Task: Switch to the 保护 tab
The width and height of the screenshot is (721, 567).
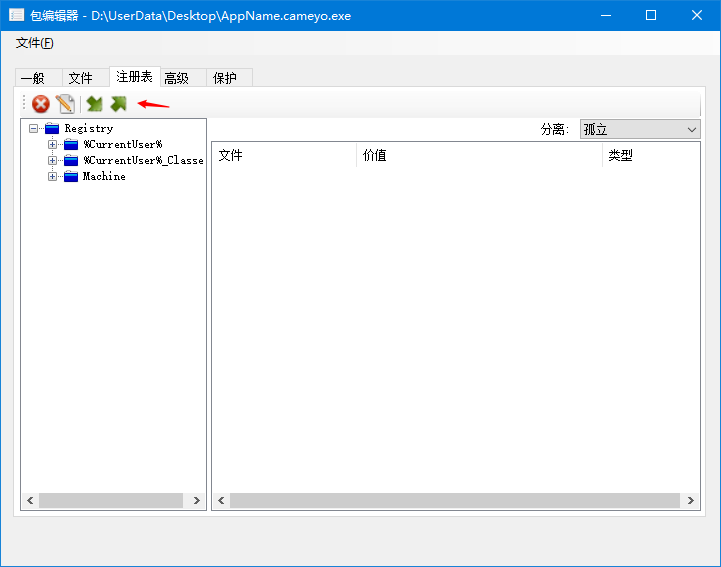Action: pos(229,78)
